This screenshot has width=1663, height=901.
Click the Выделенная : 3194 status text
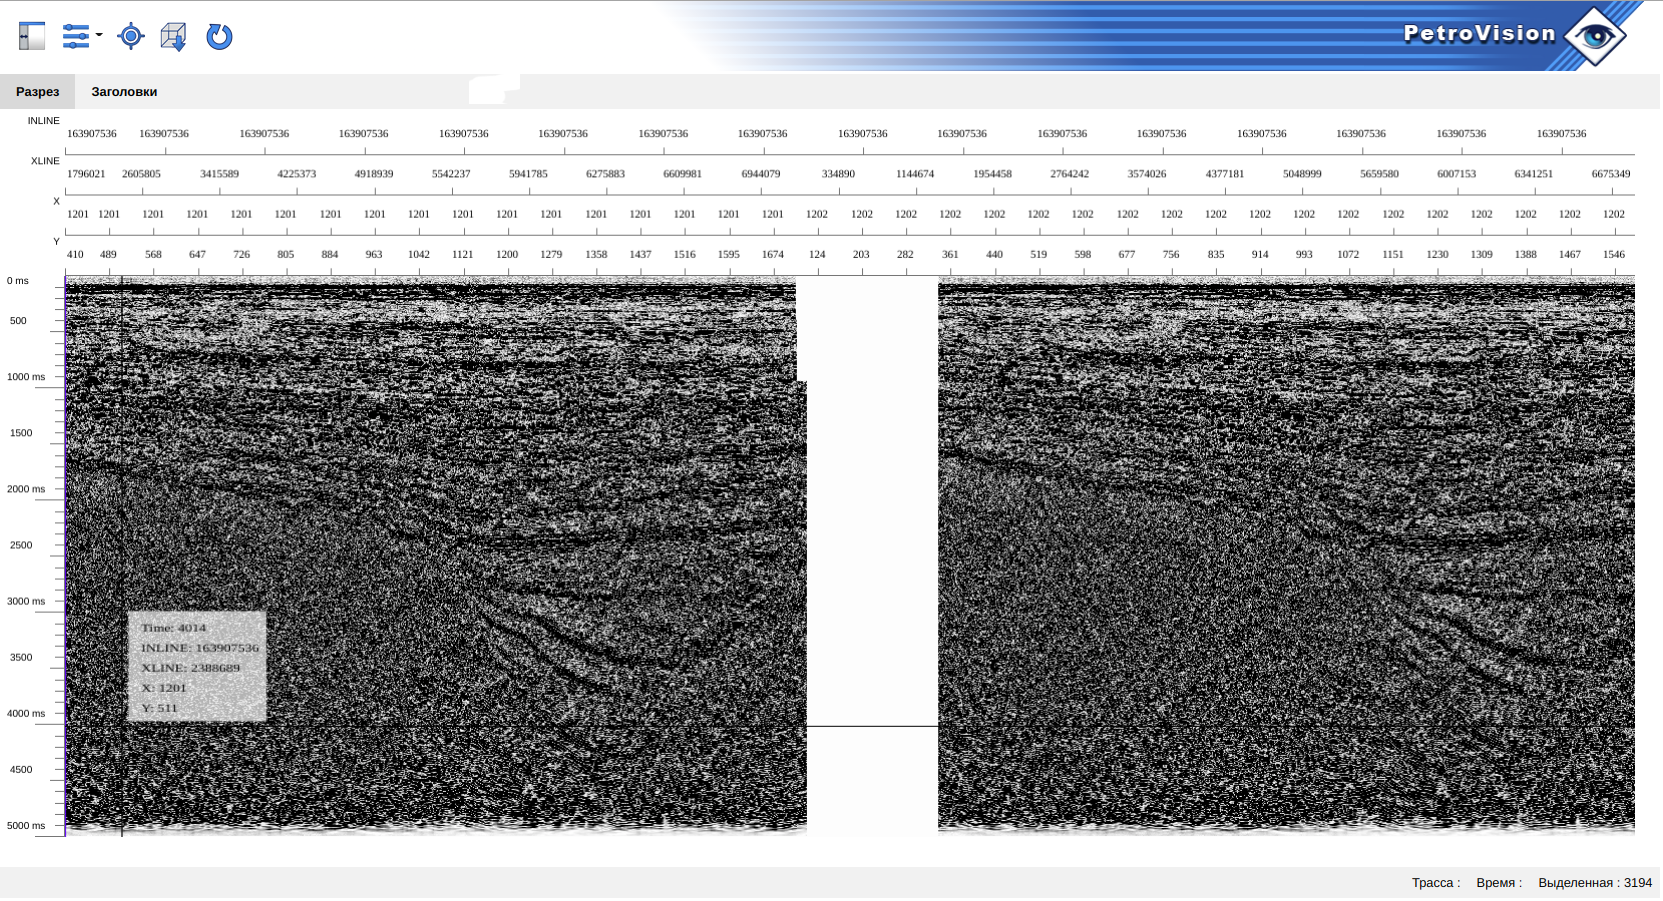(1594, 883)
